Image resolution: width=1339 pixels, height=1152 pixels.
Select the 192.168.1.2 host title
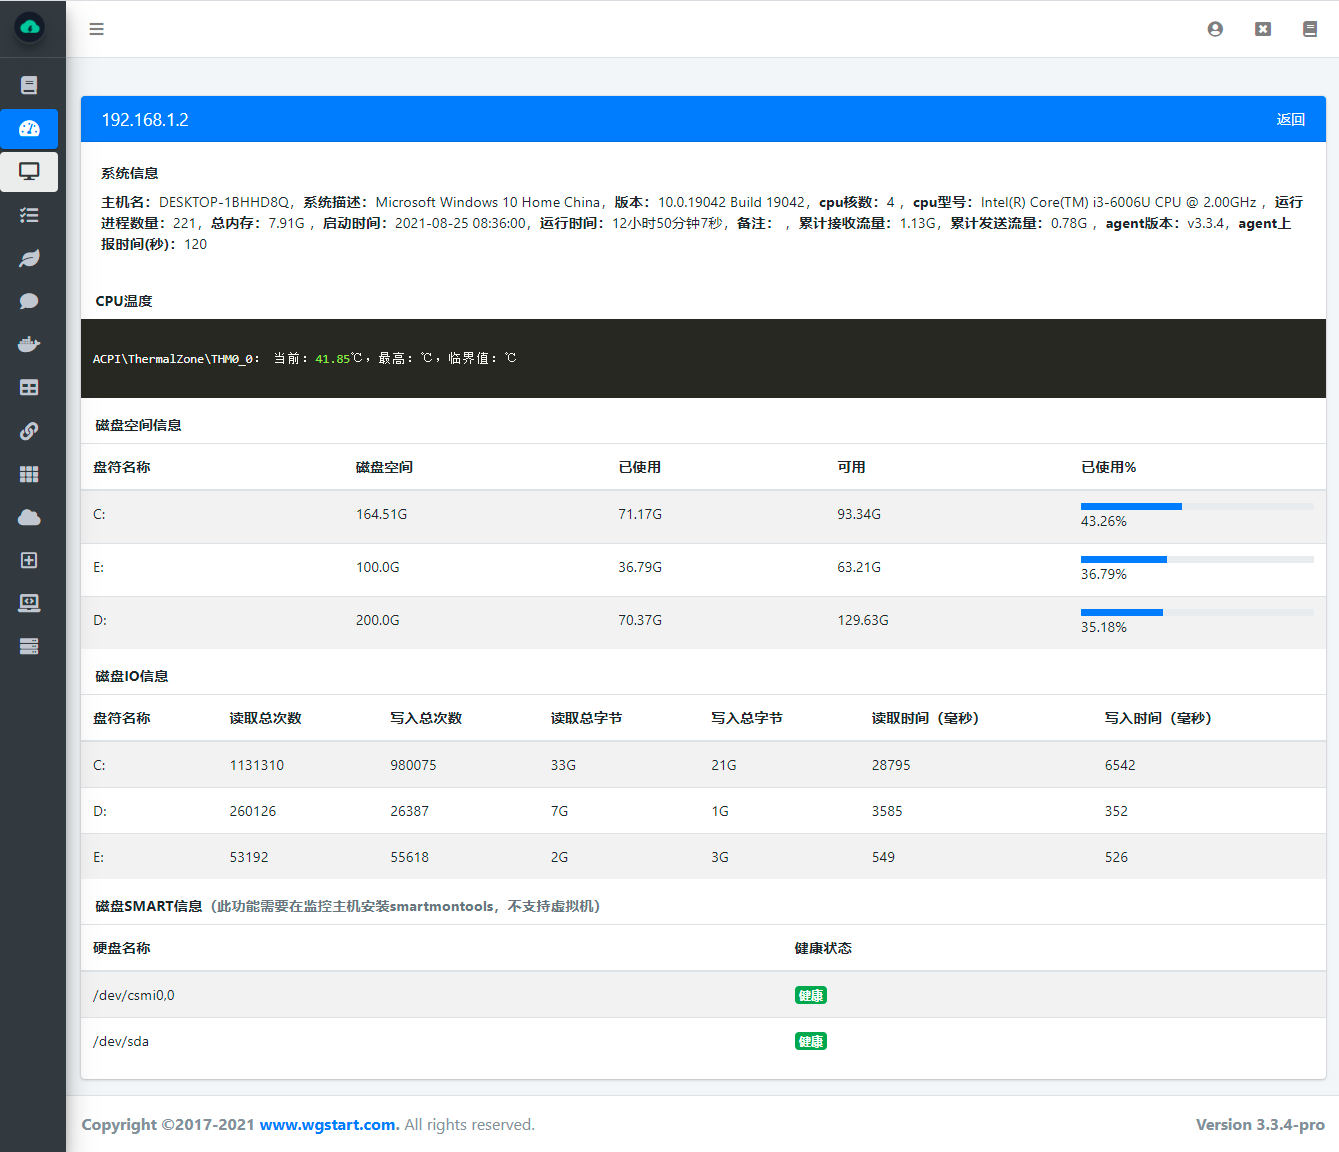click(x=145, y=119)
